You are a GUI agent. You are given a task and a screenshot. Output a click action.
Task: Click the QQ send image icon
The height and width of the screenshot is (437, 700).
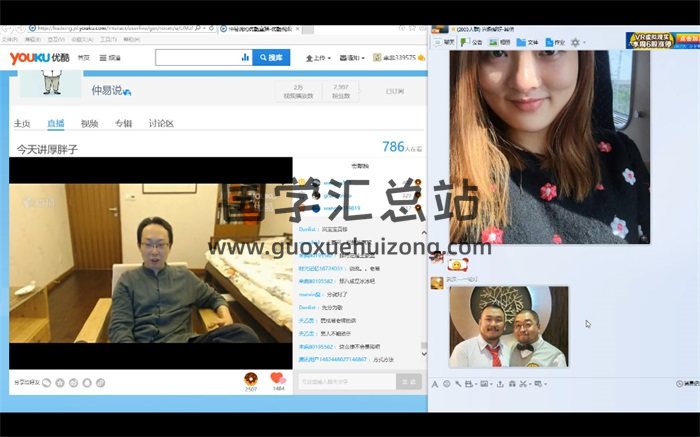point(485,384)
